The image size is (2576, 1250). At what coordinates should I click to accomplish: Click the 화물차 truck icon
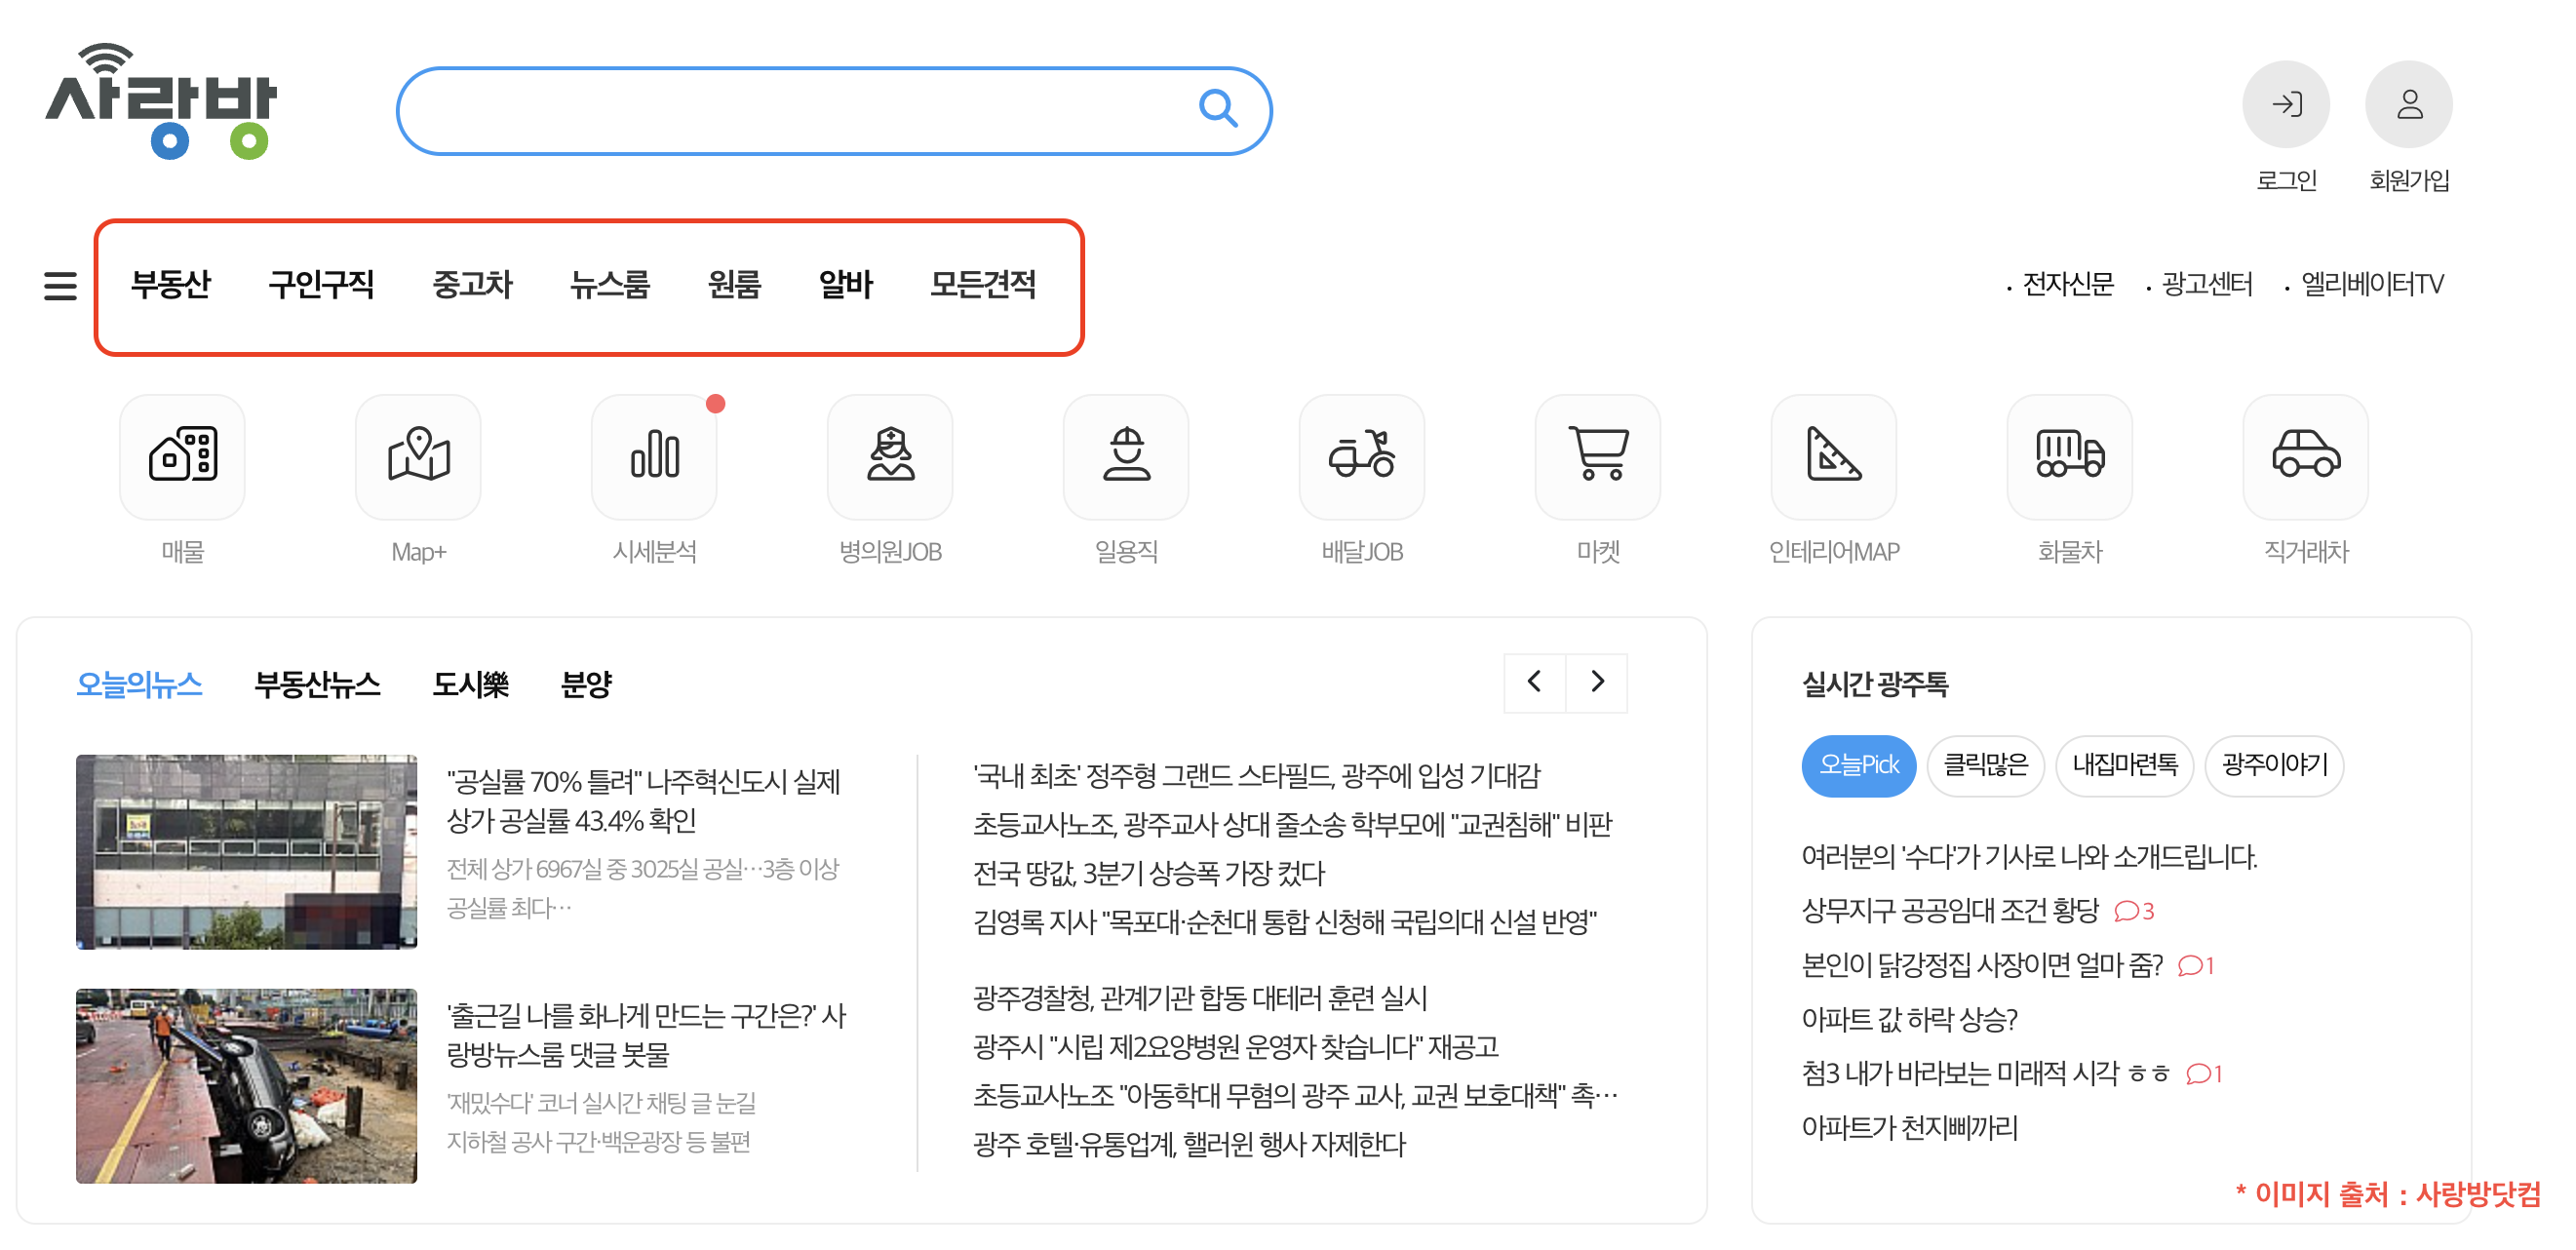[x=2069, y=457]
